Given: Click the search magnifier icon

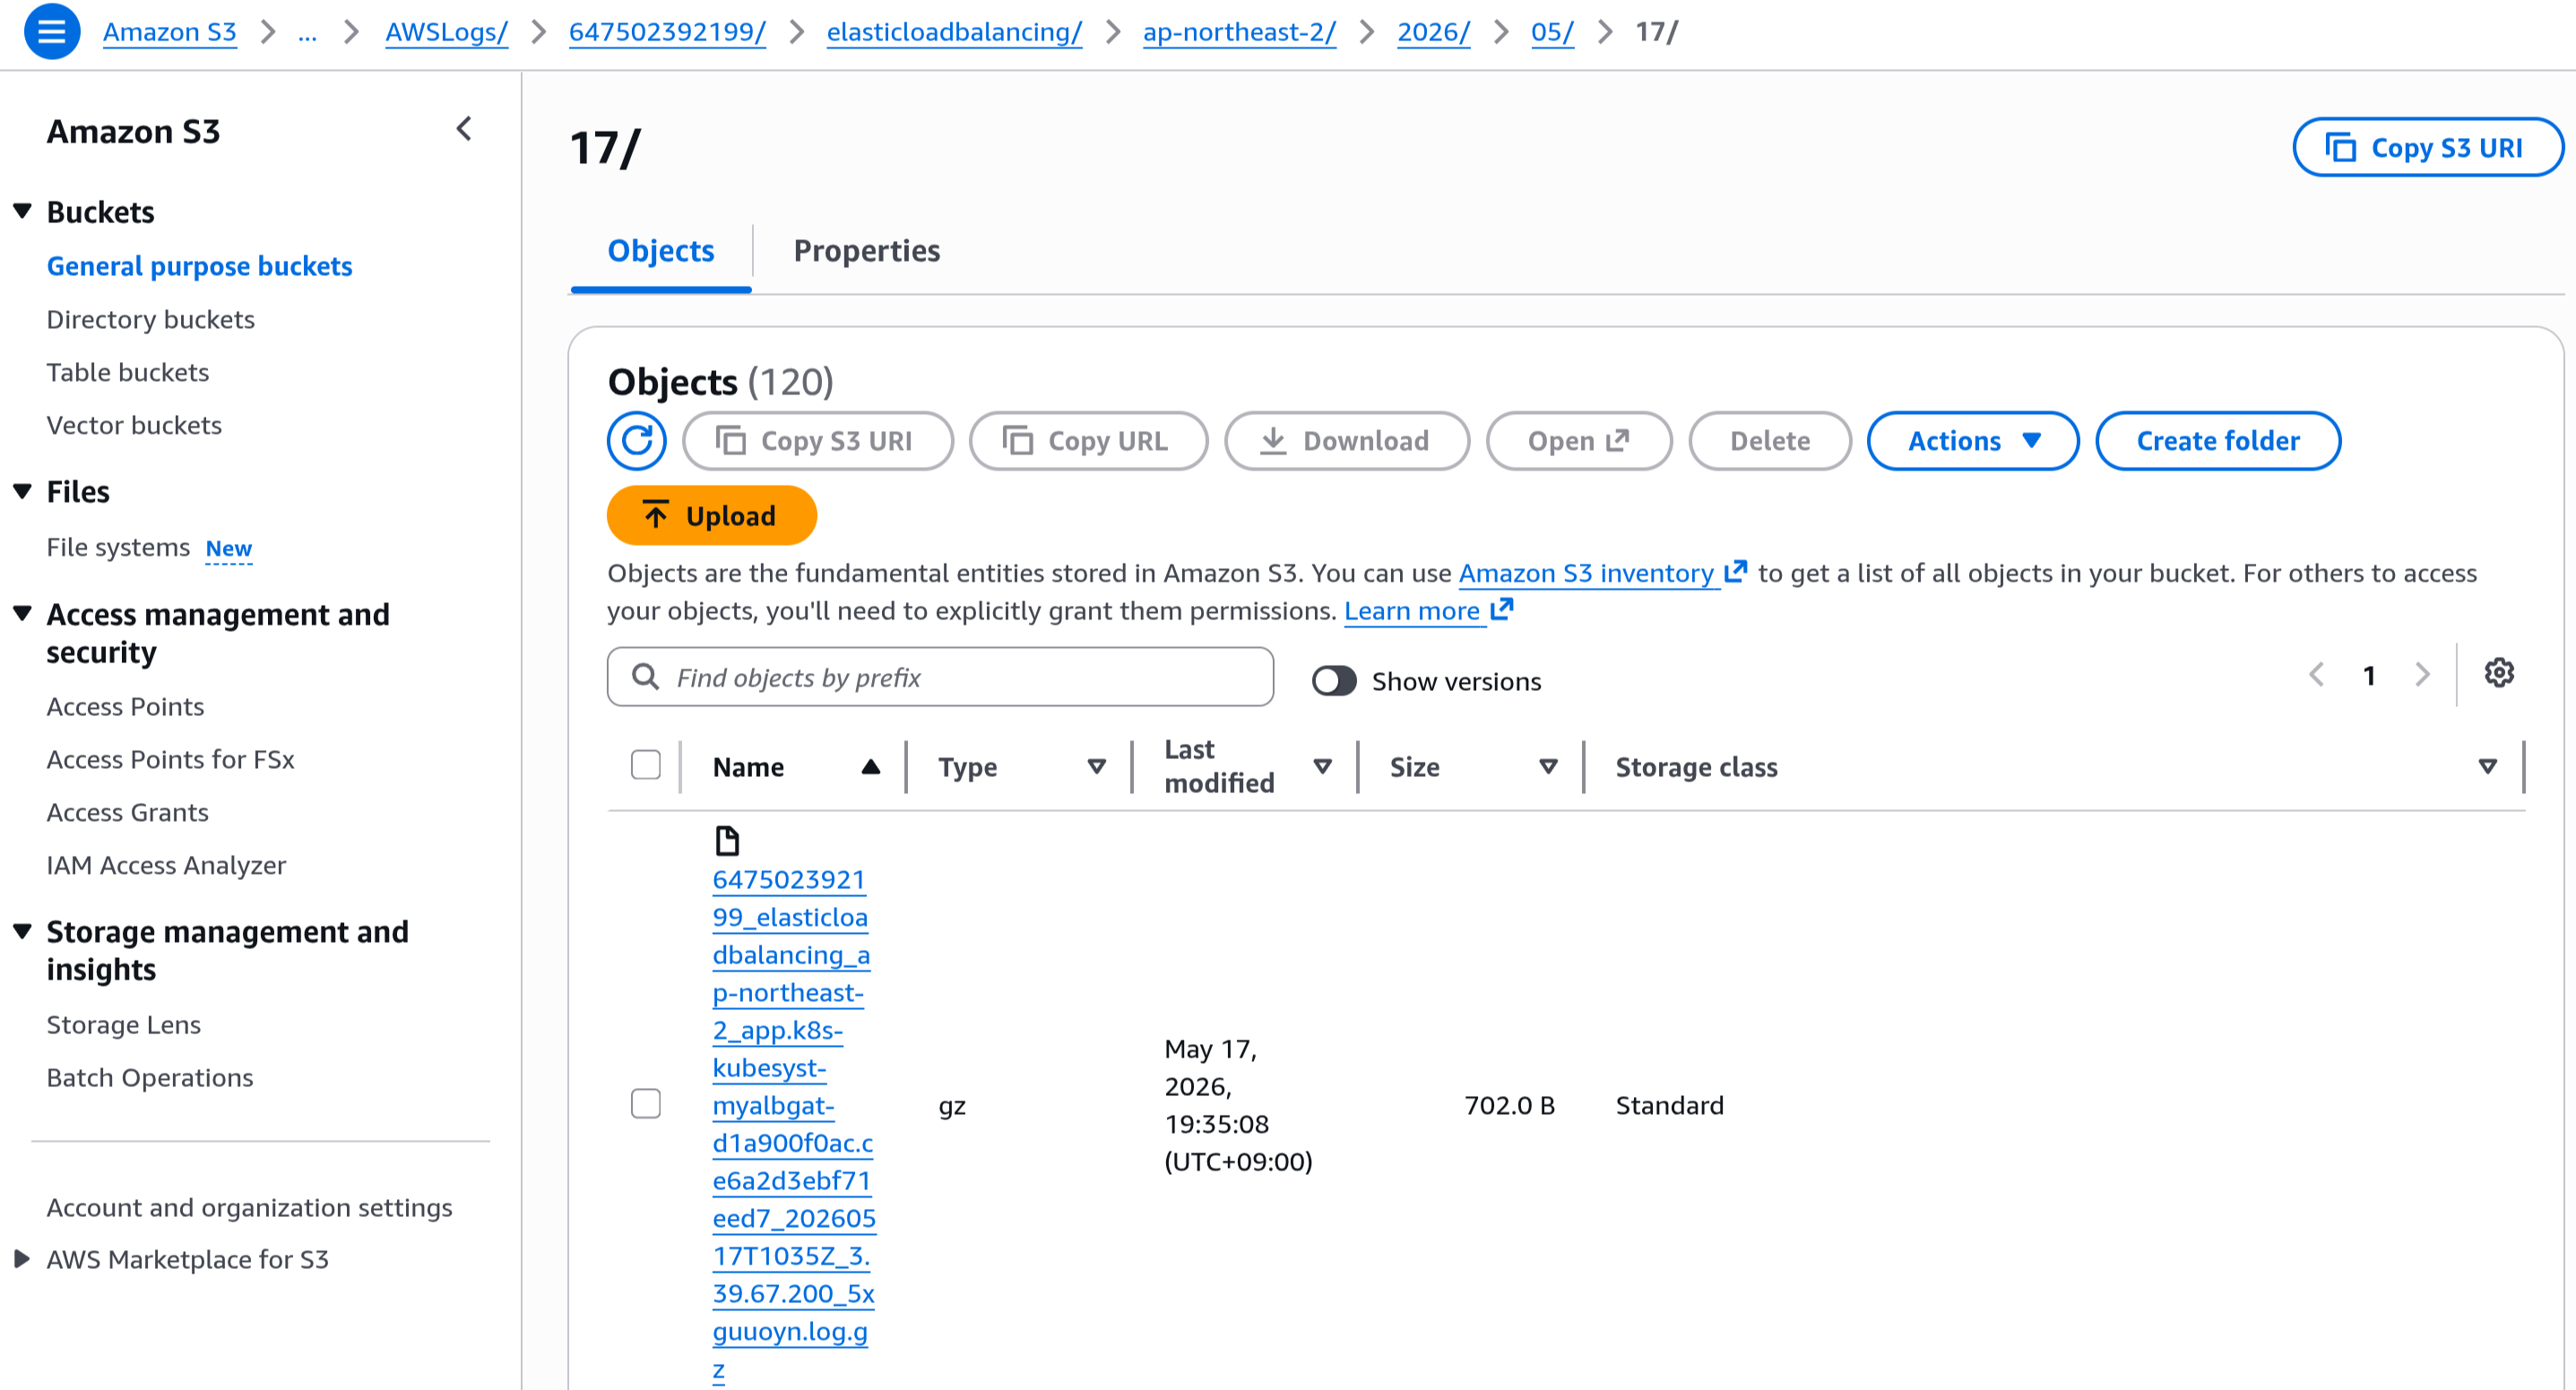Looking at the screenshot, I should [x=646, y=677].
